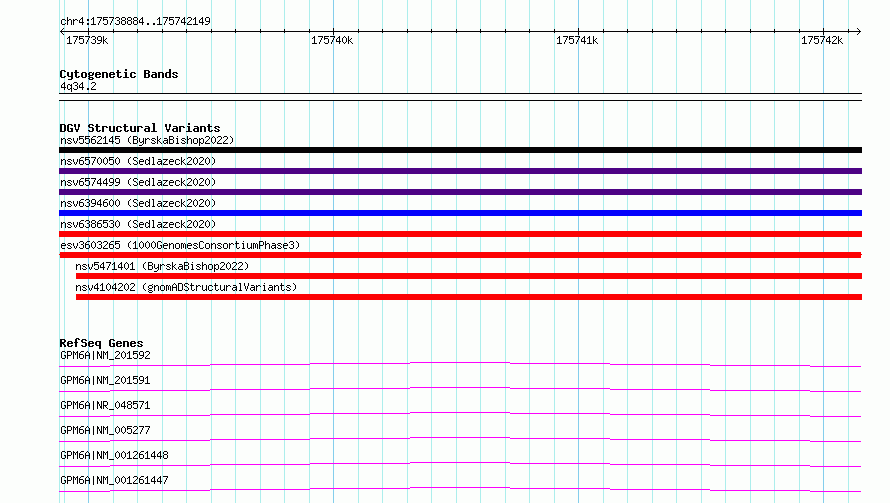Select the GPM6A|NM_001261448 transcript label

(115, 455)
